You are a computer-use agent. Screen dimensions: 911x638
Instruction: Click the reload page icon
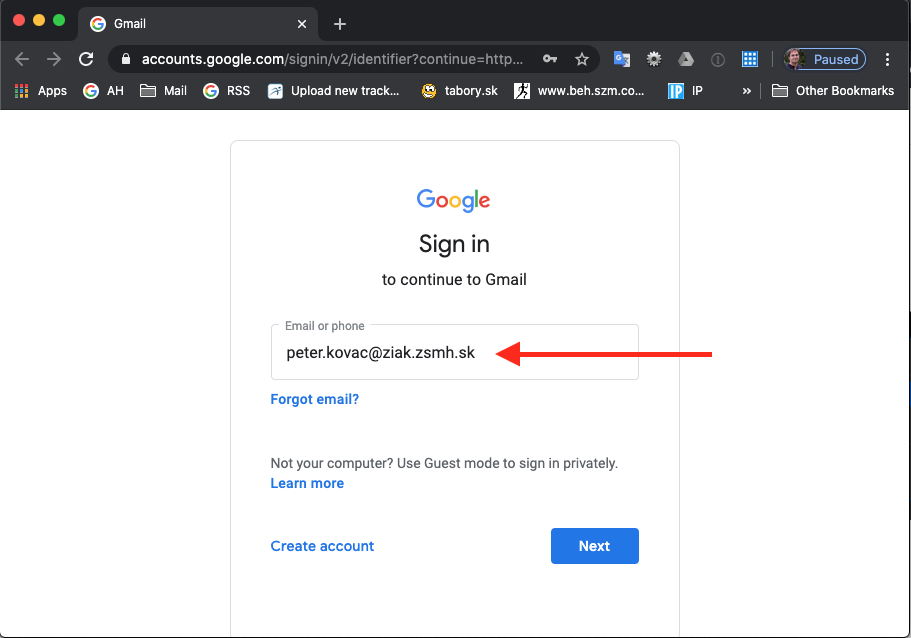pyautogui.click(x=86, y=59)
